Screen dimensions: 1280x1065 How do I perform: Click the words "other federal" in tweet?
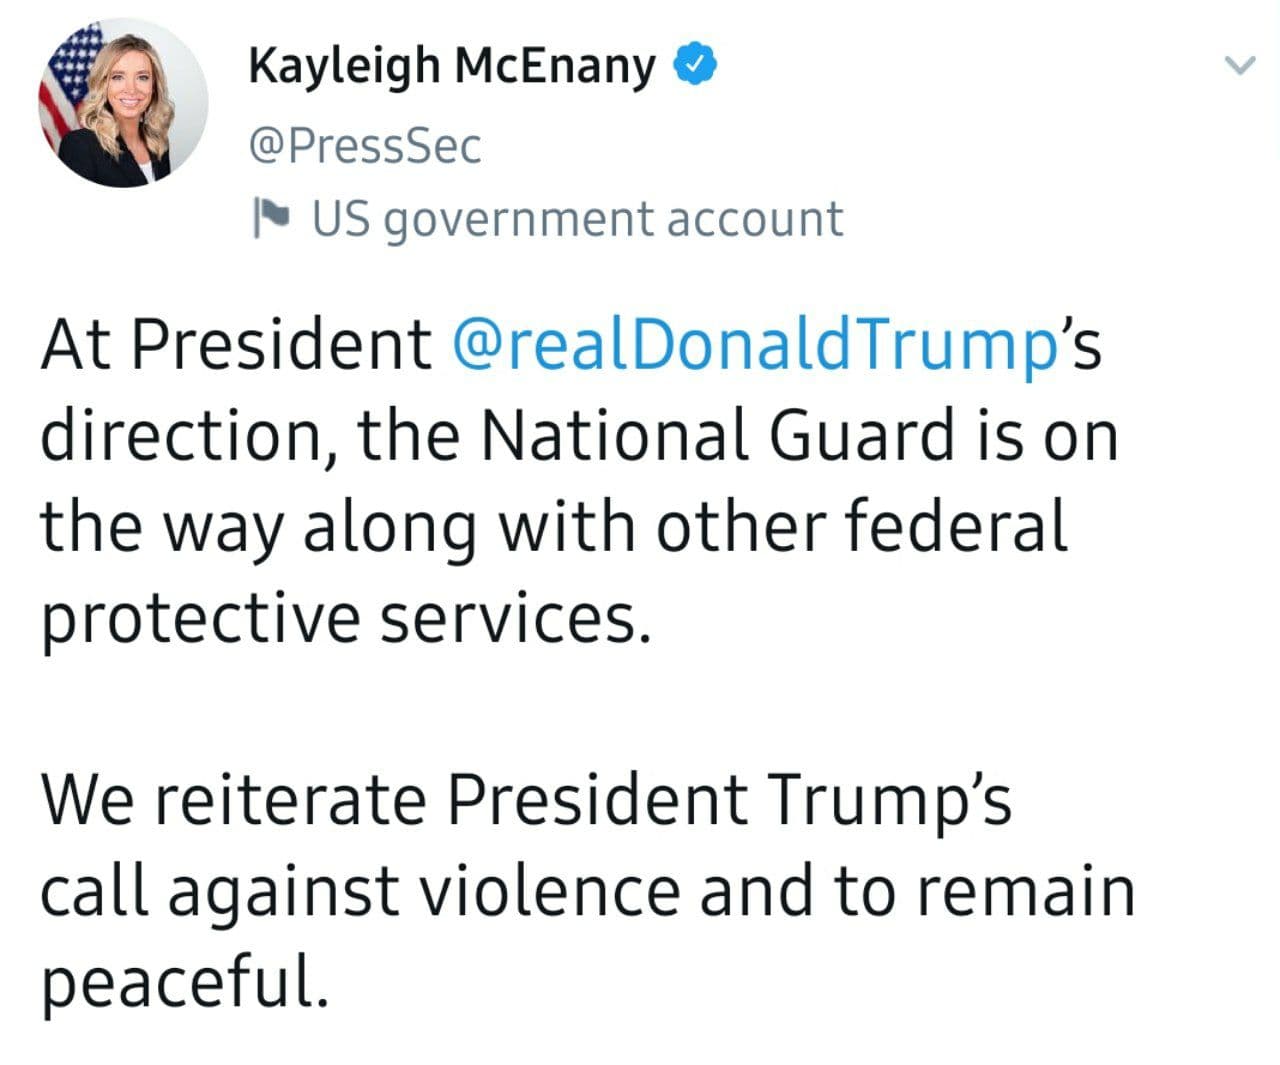(862, 526)
